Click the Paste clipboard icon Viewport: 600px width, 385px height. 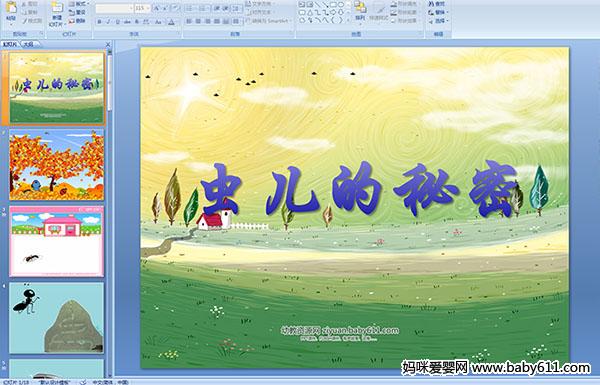pos(11,8)
